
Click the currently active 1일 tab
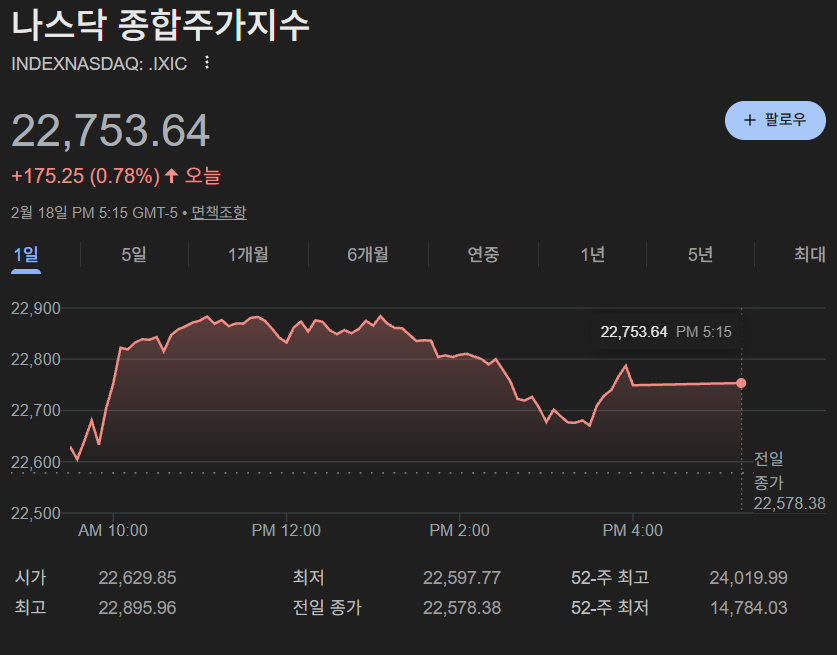click(x=28, y=255)
